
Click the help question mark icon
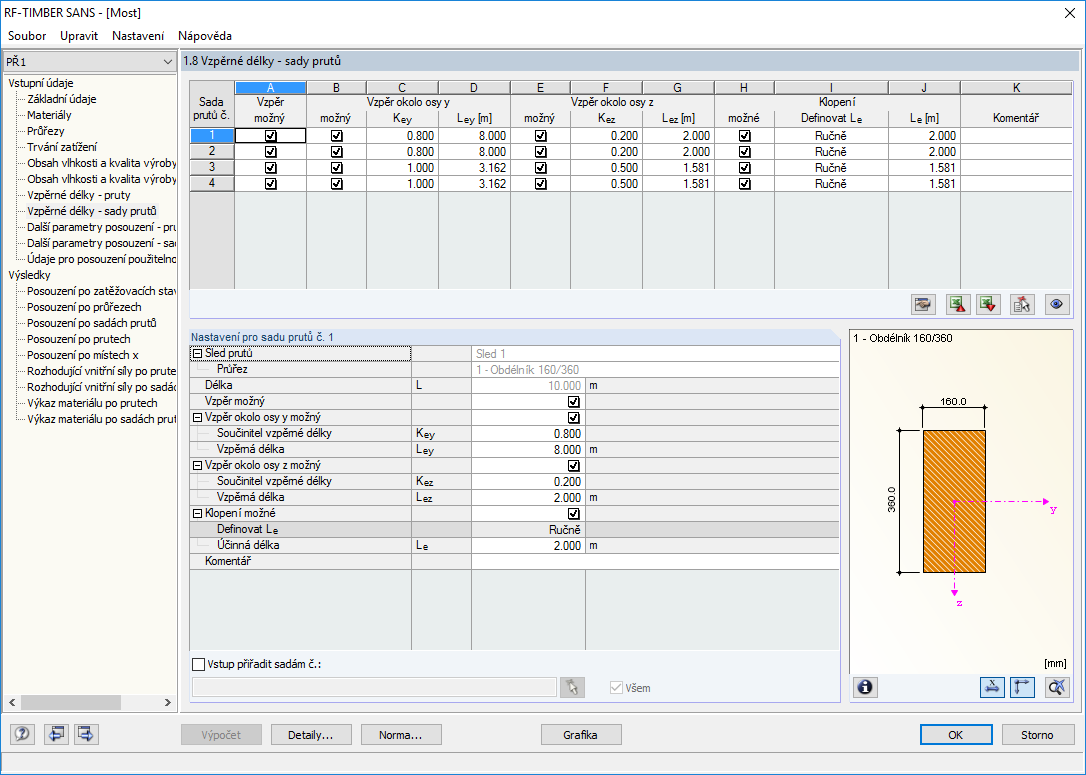[x=22, y=735]
